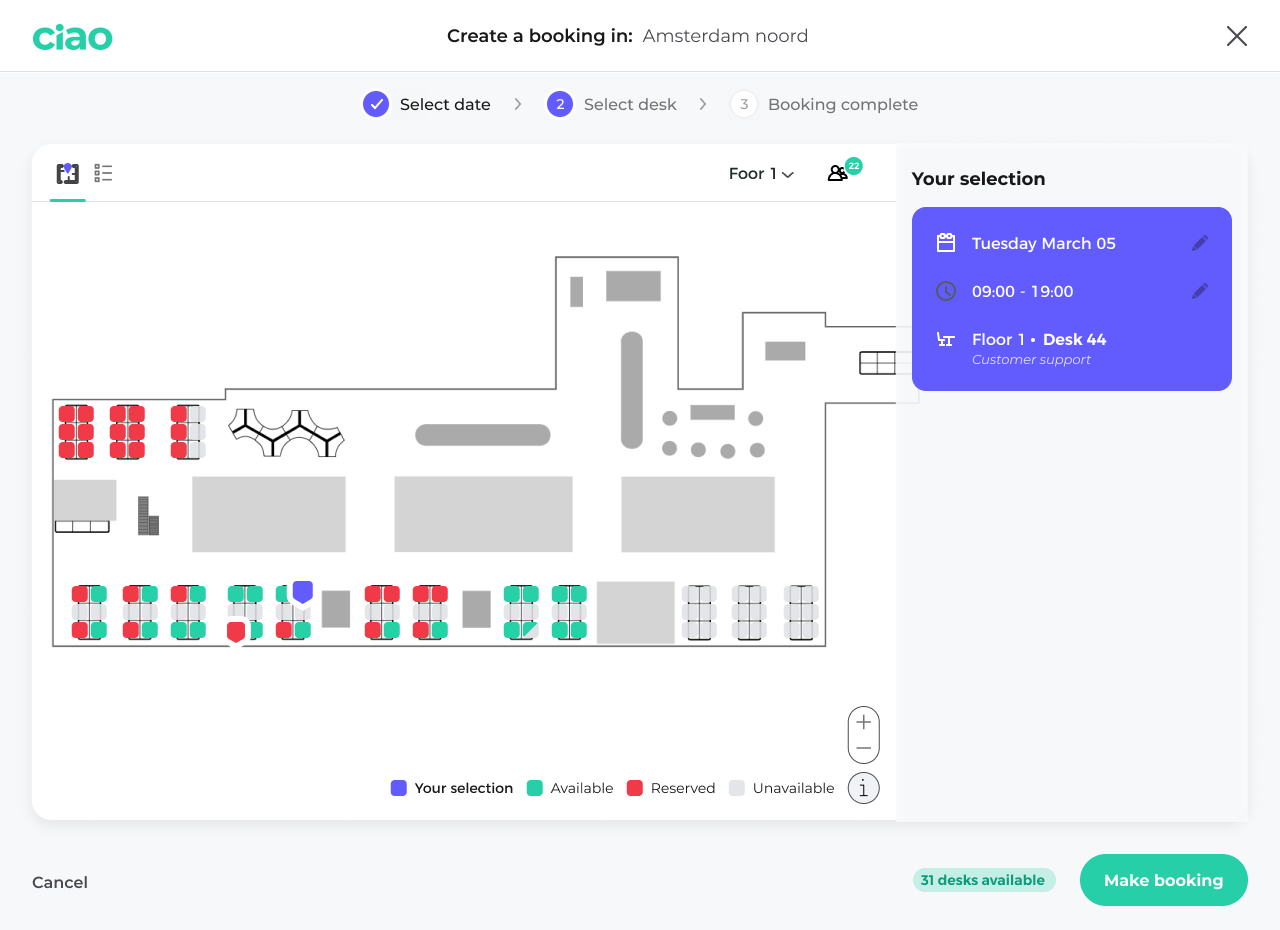Click the 31 desks available badge
The height and width of the screenshot is (930, 1280).
click(984, 880)
